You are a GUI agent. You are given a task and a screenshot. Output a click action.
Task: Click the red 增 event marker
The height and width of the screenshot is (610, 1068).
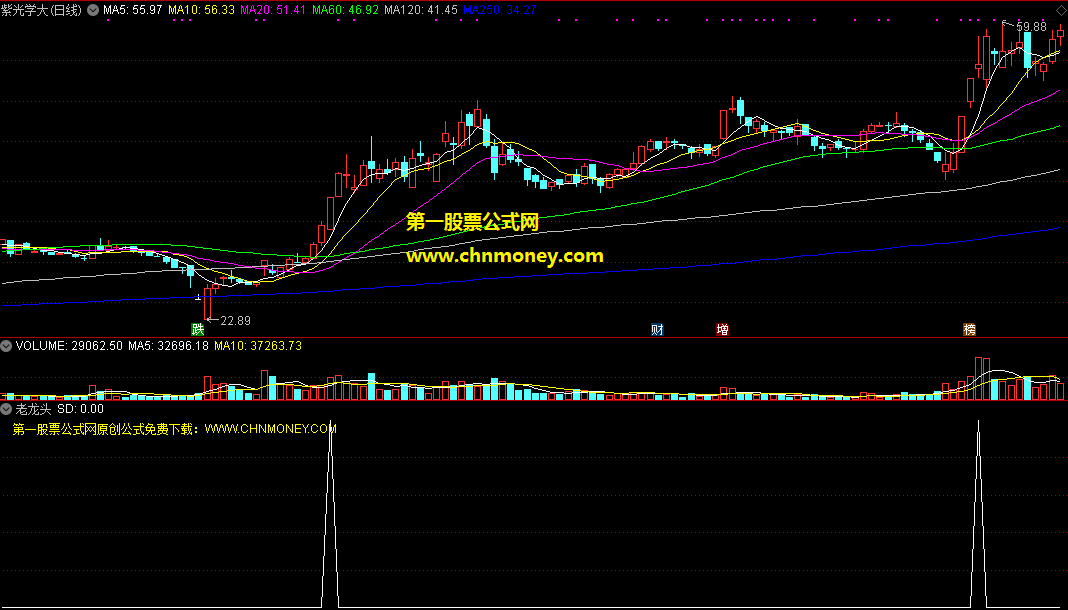pyautogui.click(x=722, y=329)
